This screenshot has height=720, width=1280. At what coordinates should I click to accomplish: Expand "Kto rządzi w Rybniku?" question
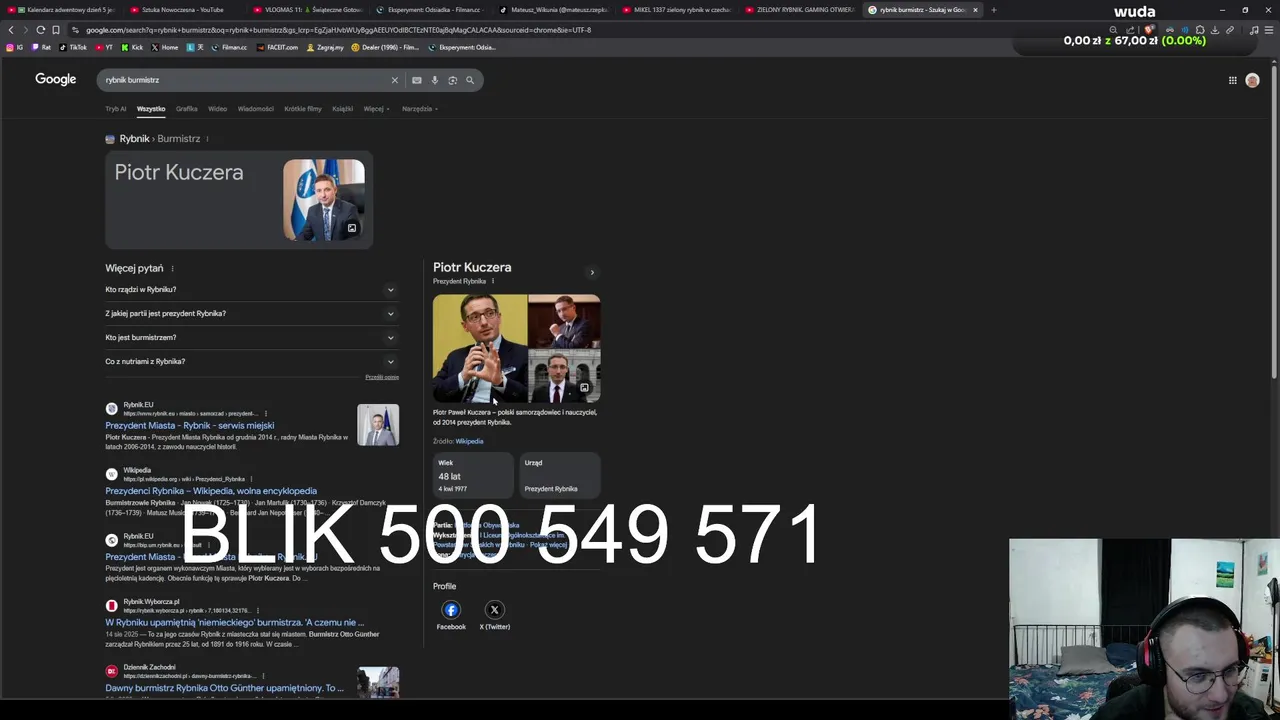[252, 290]
